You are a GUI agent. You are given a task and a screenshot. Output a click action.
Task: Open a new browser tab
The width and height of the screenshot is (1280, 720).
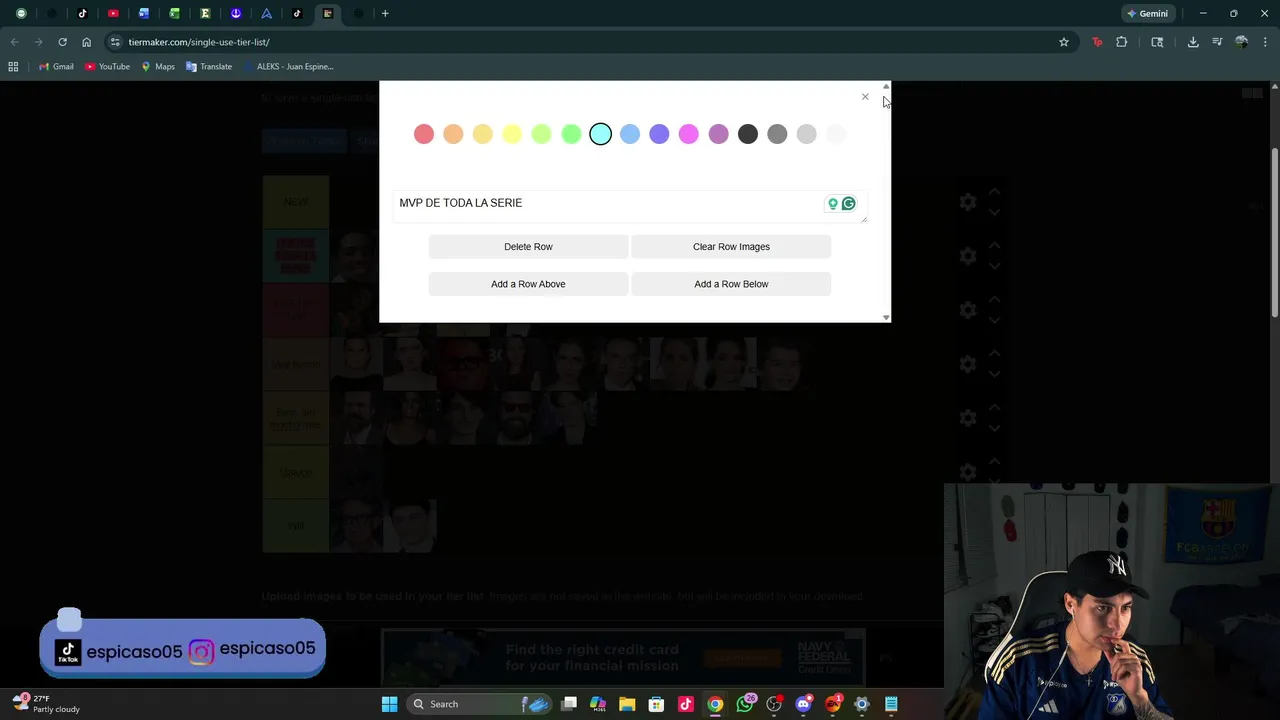pos(385,14)
